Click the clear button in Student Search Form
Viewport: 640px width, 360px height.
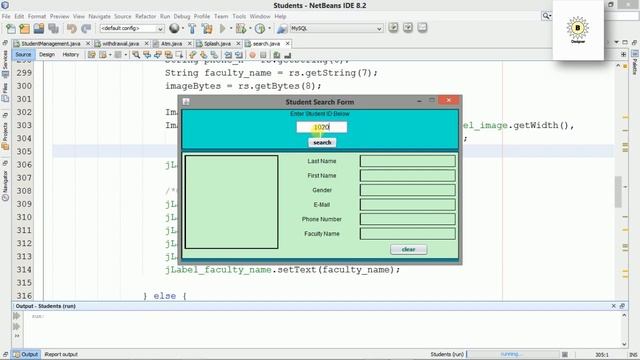tap(409, 249)
